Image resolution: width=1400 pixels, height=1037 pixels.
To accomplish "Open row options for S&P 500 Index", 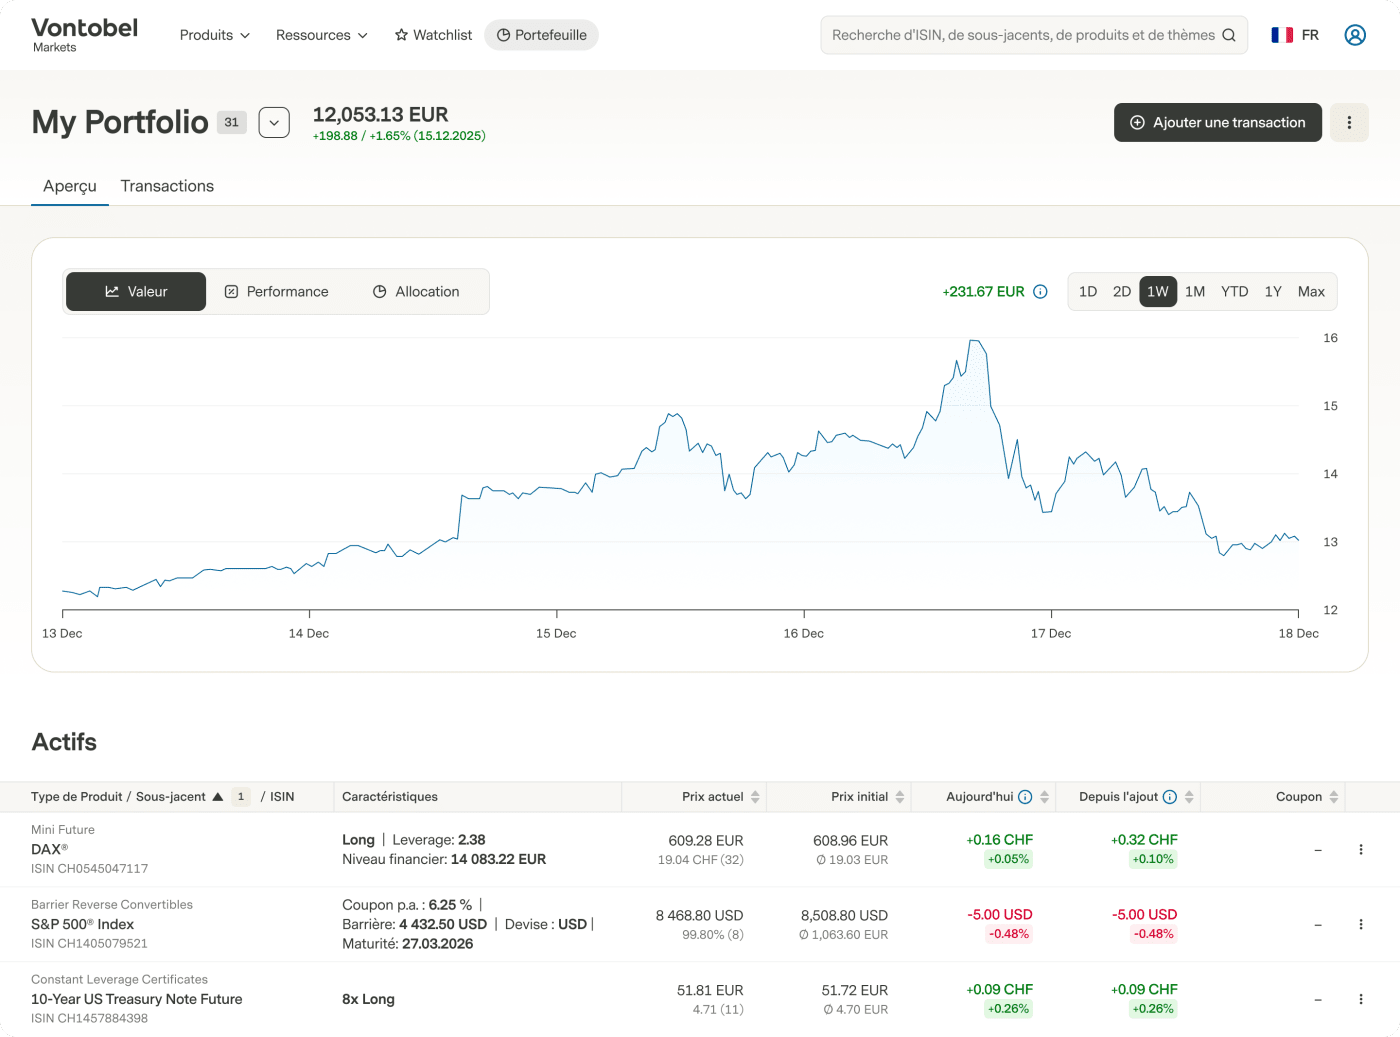I will coord(1361,925).
